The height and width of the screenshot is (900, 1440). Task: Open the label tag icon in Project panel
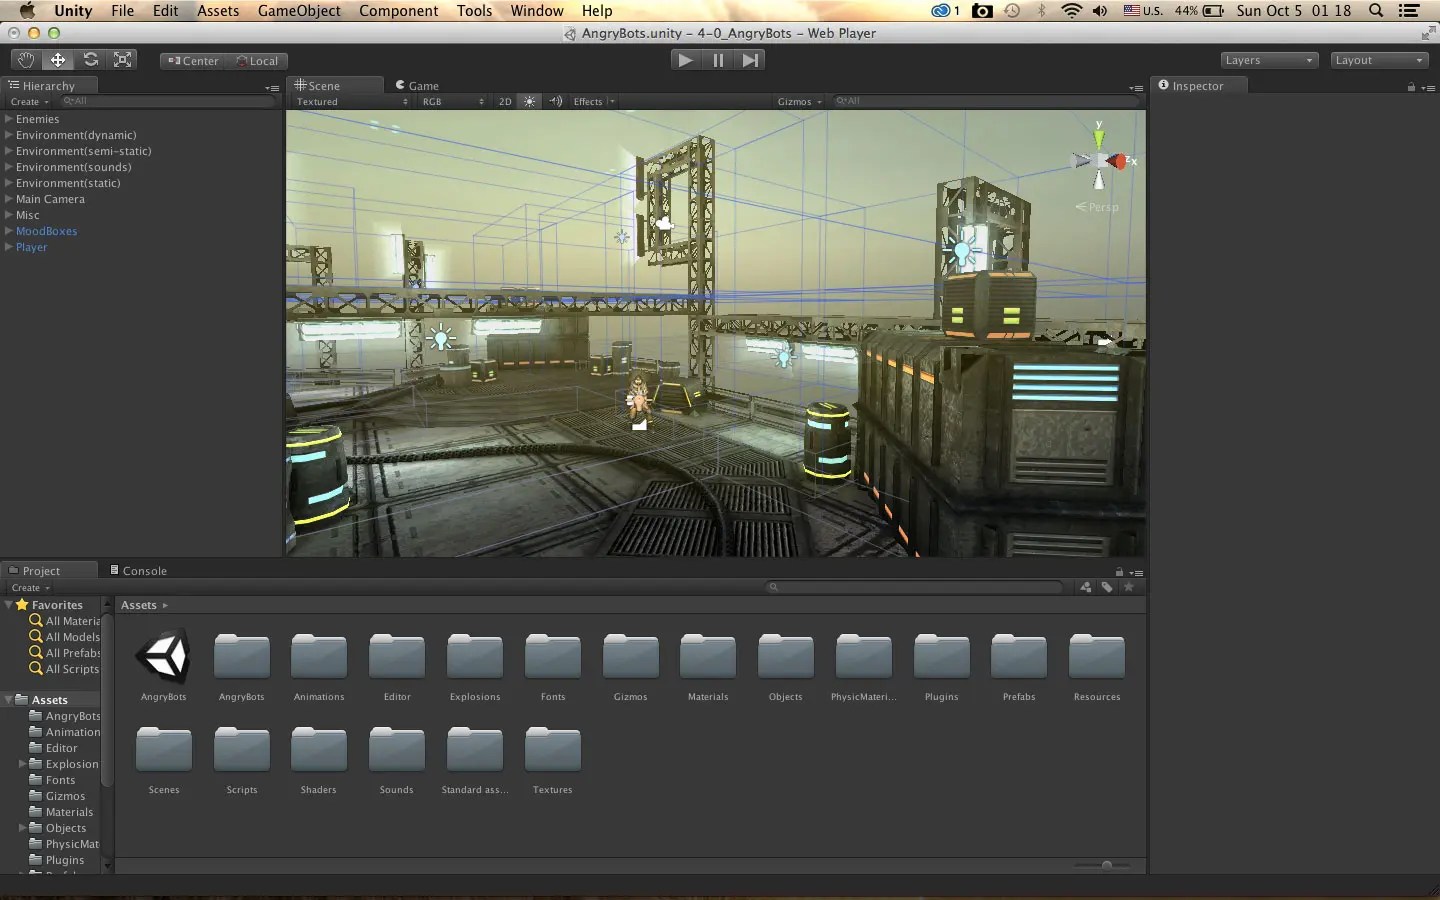(1107, 588)
